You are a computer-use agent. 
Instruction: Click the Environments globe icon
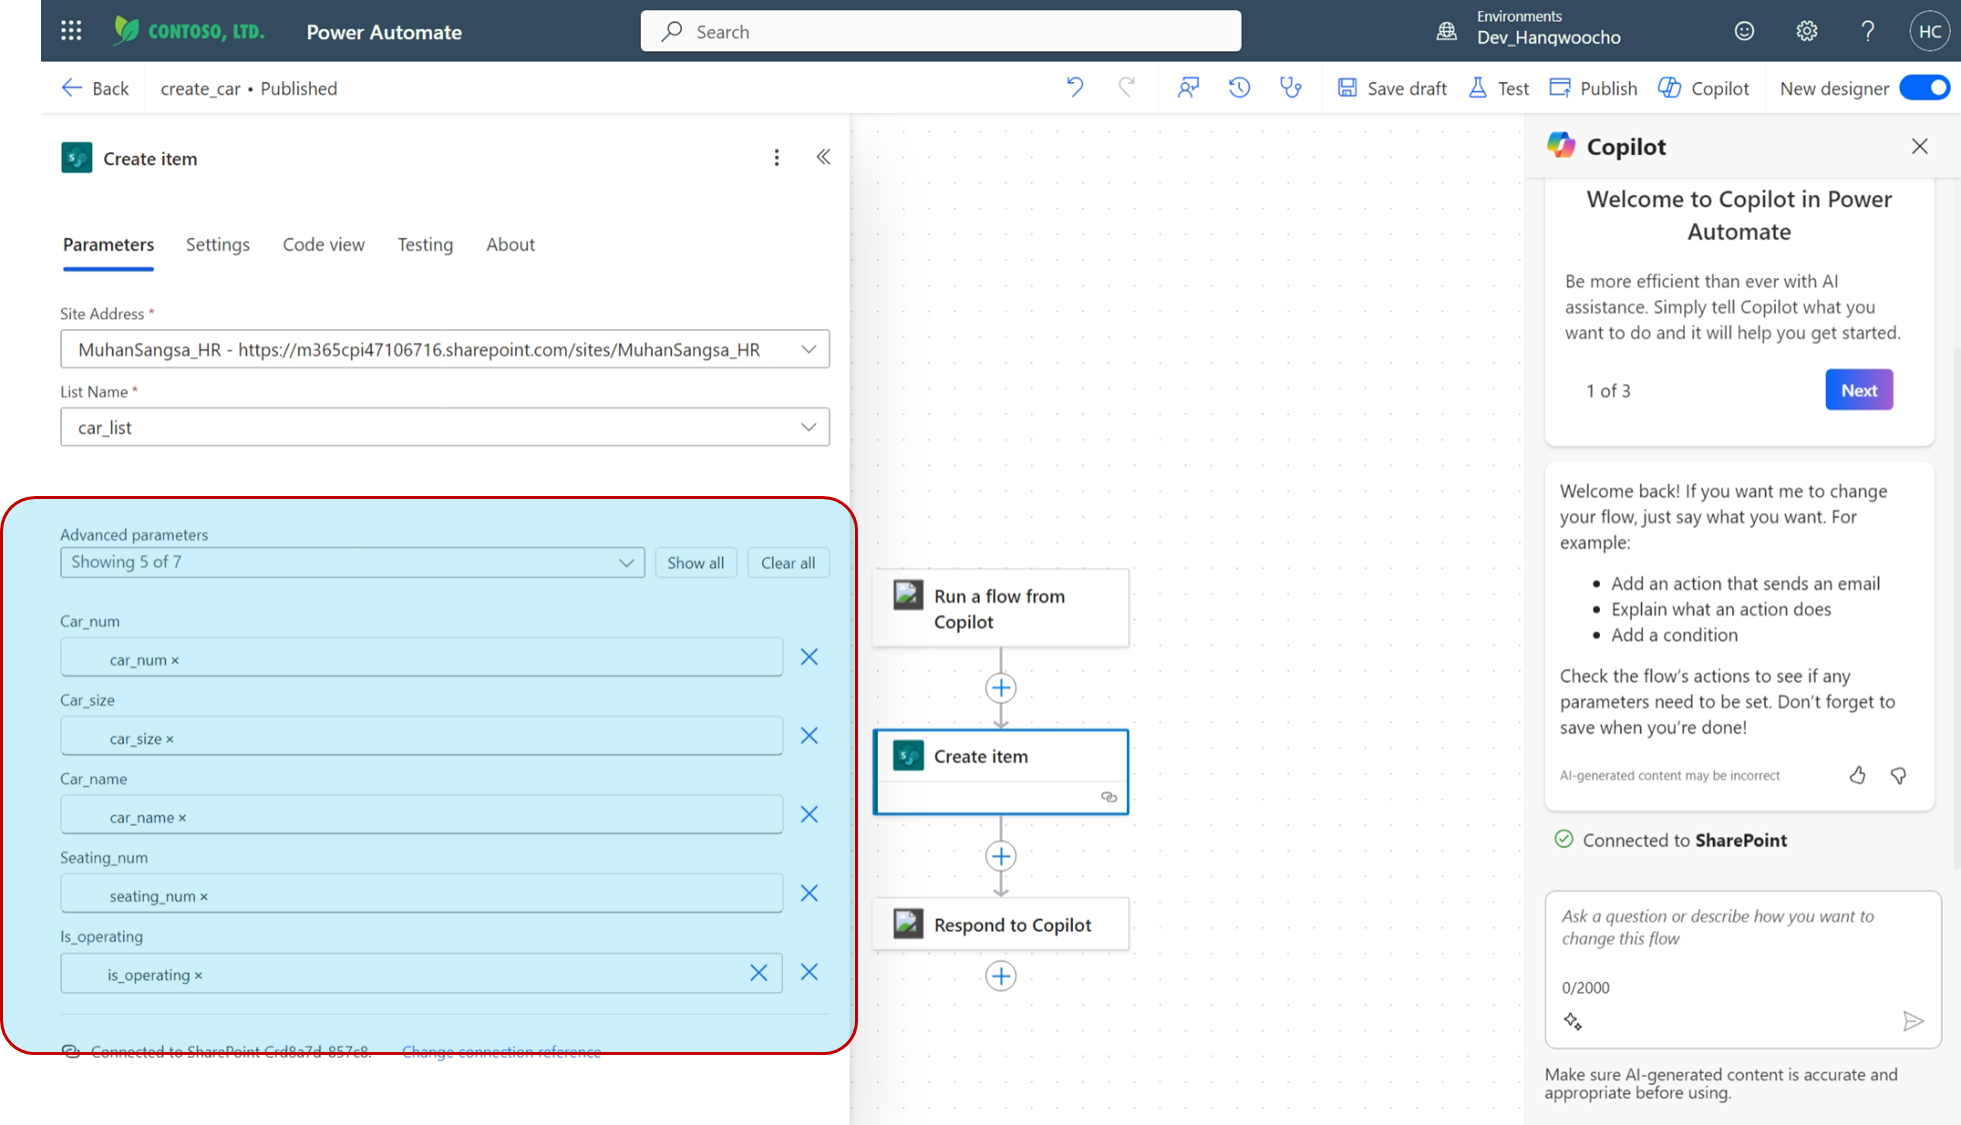pyautogui.click(x=1446, y=31)
